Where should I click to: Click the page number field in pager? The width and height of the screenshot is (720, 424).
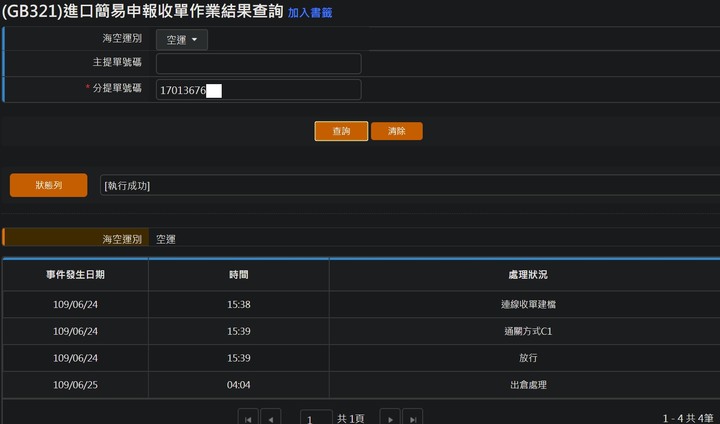(316, 418)
